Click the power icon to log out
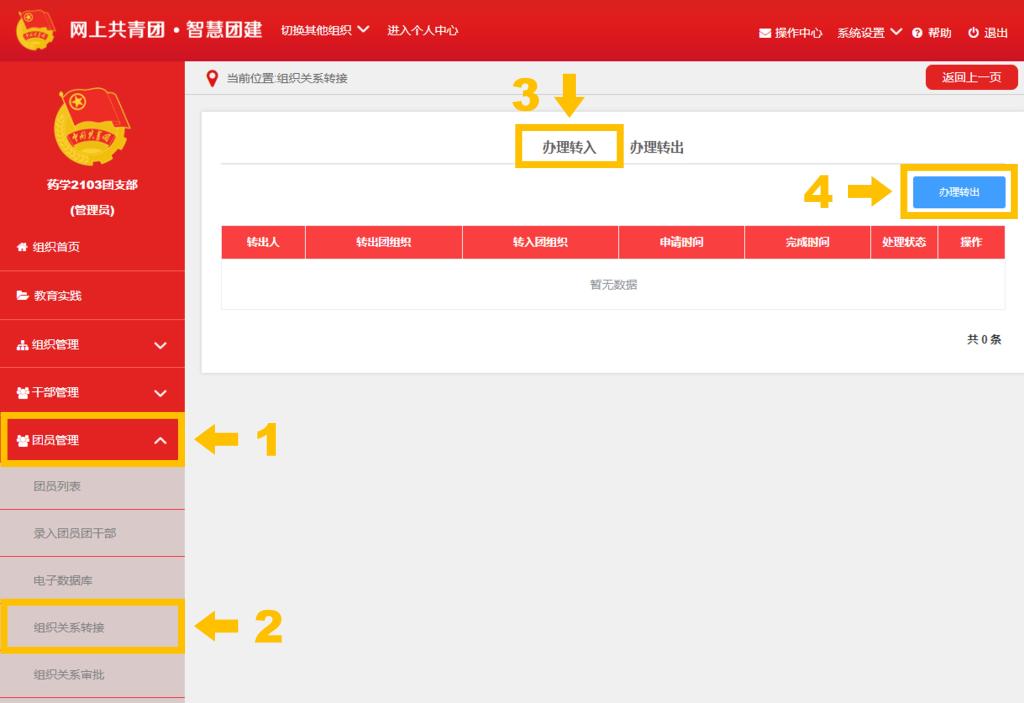 (973, 33)
